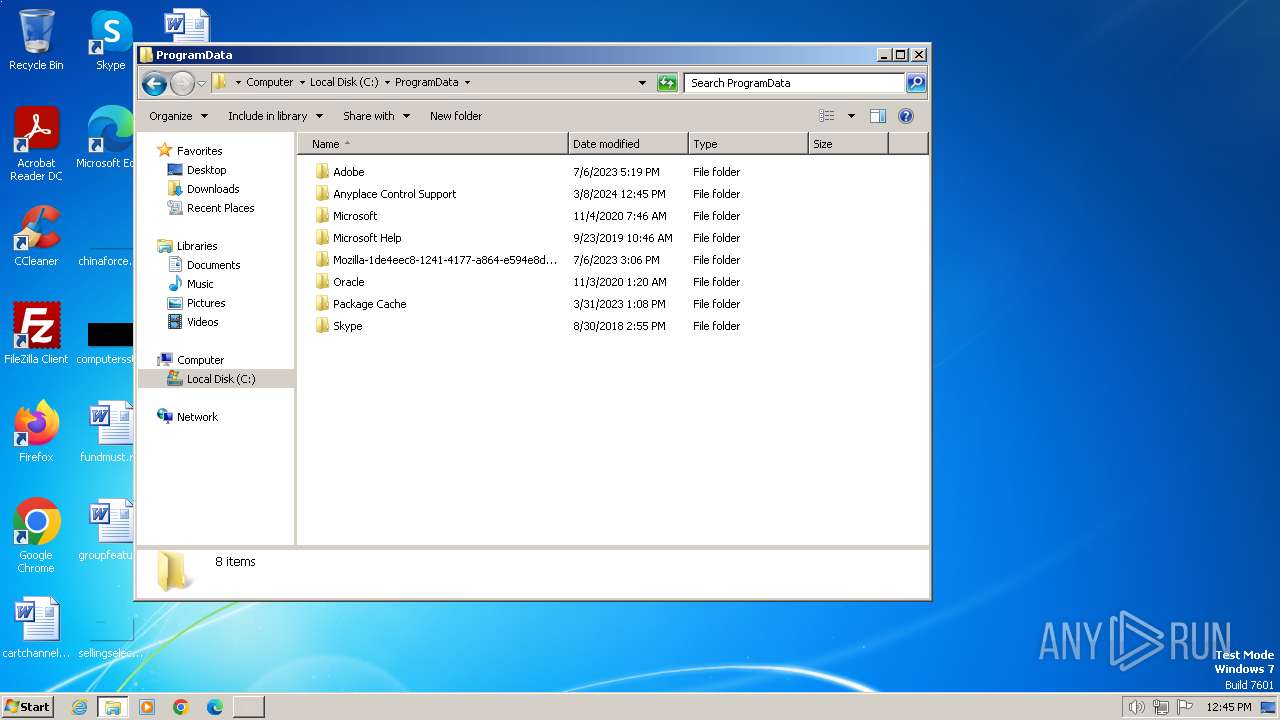
Task: Select the Skype desktop shortcut icon
Action: [x=109, y=40]
